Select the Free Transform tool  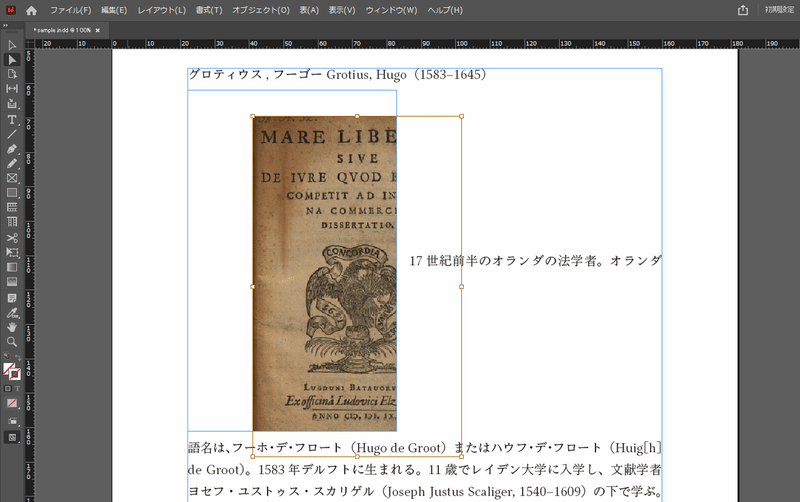12,252
